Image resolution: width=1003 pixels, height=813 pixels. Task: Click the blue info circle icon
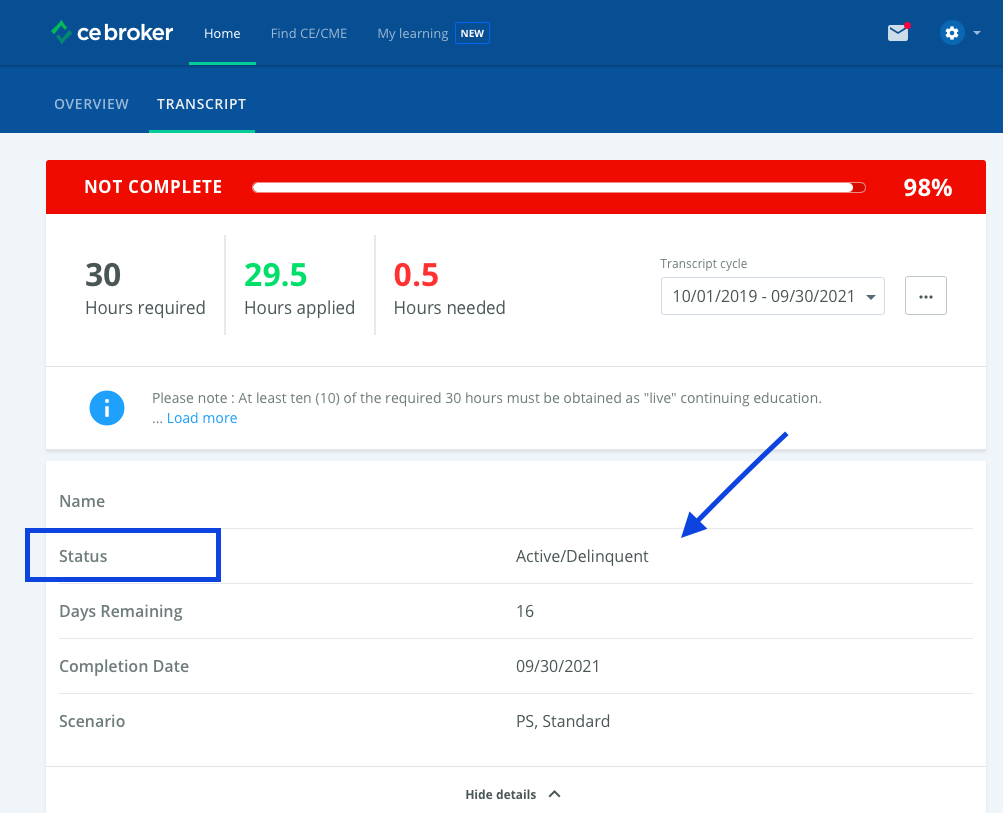pyautogui.click(x=107, y=408)
